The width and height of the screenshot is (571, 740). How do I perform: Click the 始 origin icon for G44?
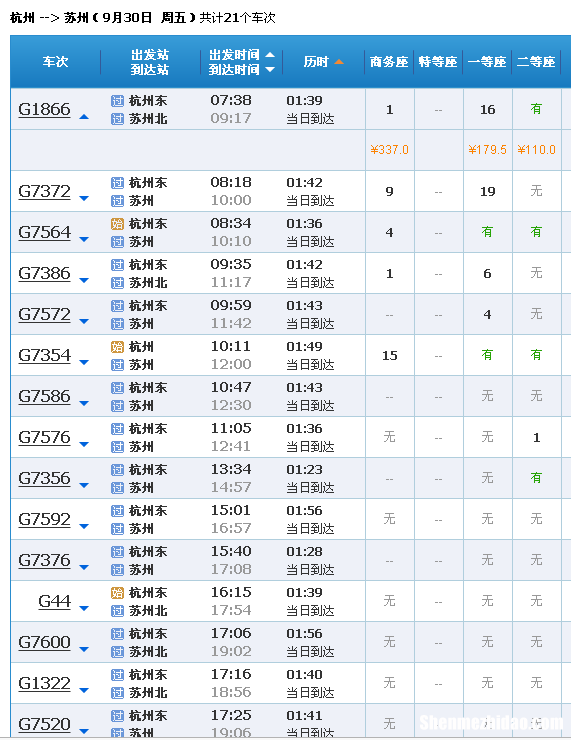(x=117, y=593)
